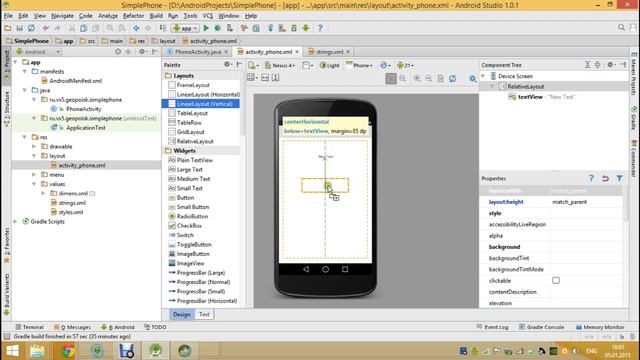The image size is (640, 360).
Task: Restore the default property value arrow
Action: [605, 178]
